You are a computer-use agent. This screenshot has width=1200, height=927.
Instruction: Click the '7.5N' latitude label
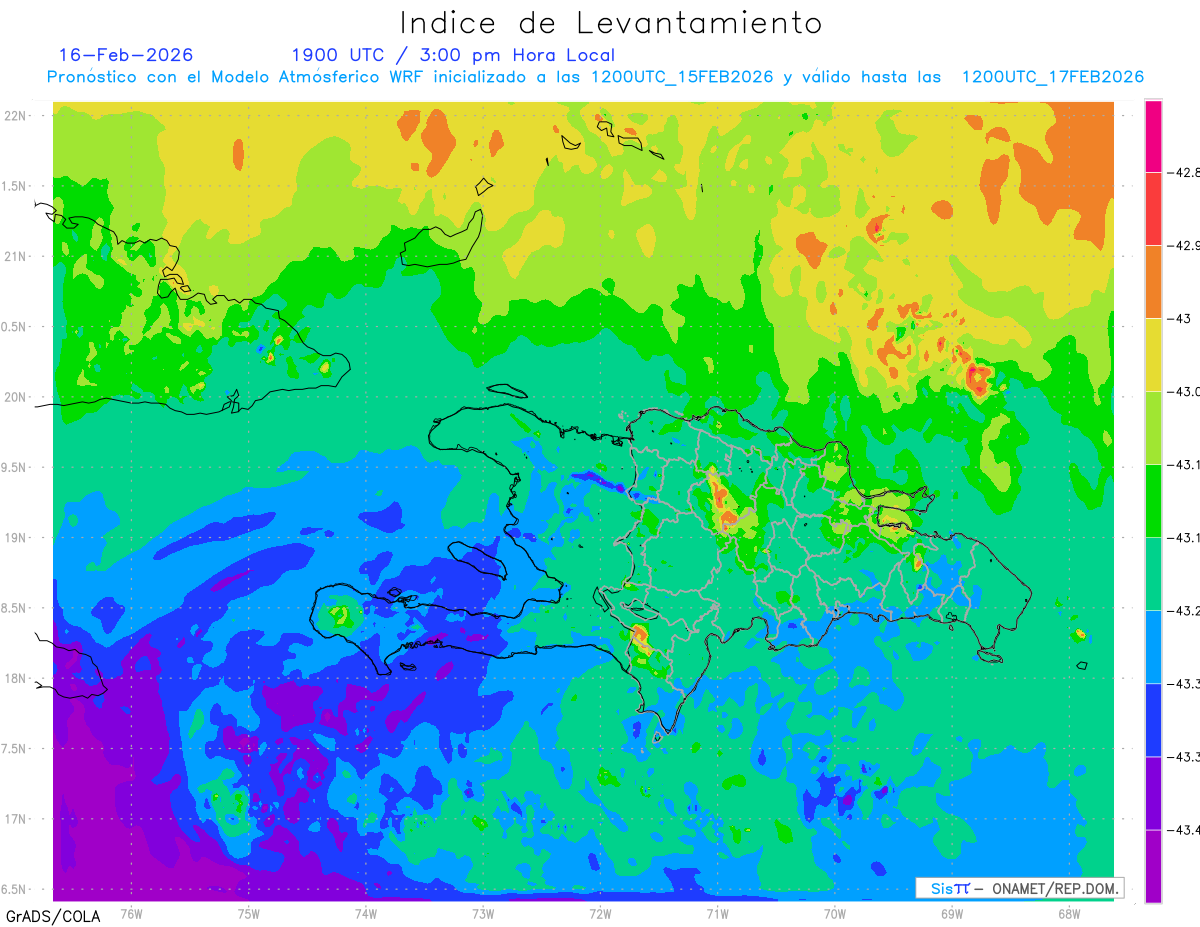click(x=15, y=749)
